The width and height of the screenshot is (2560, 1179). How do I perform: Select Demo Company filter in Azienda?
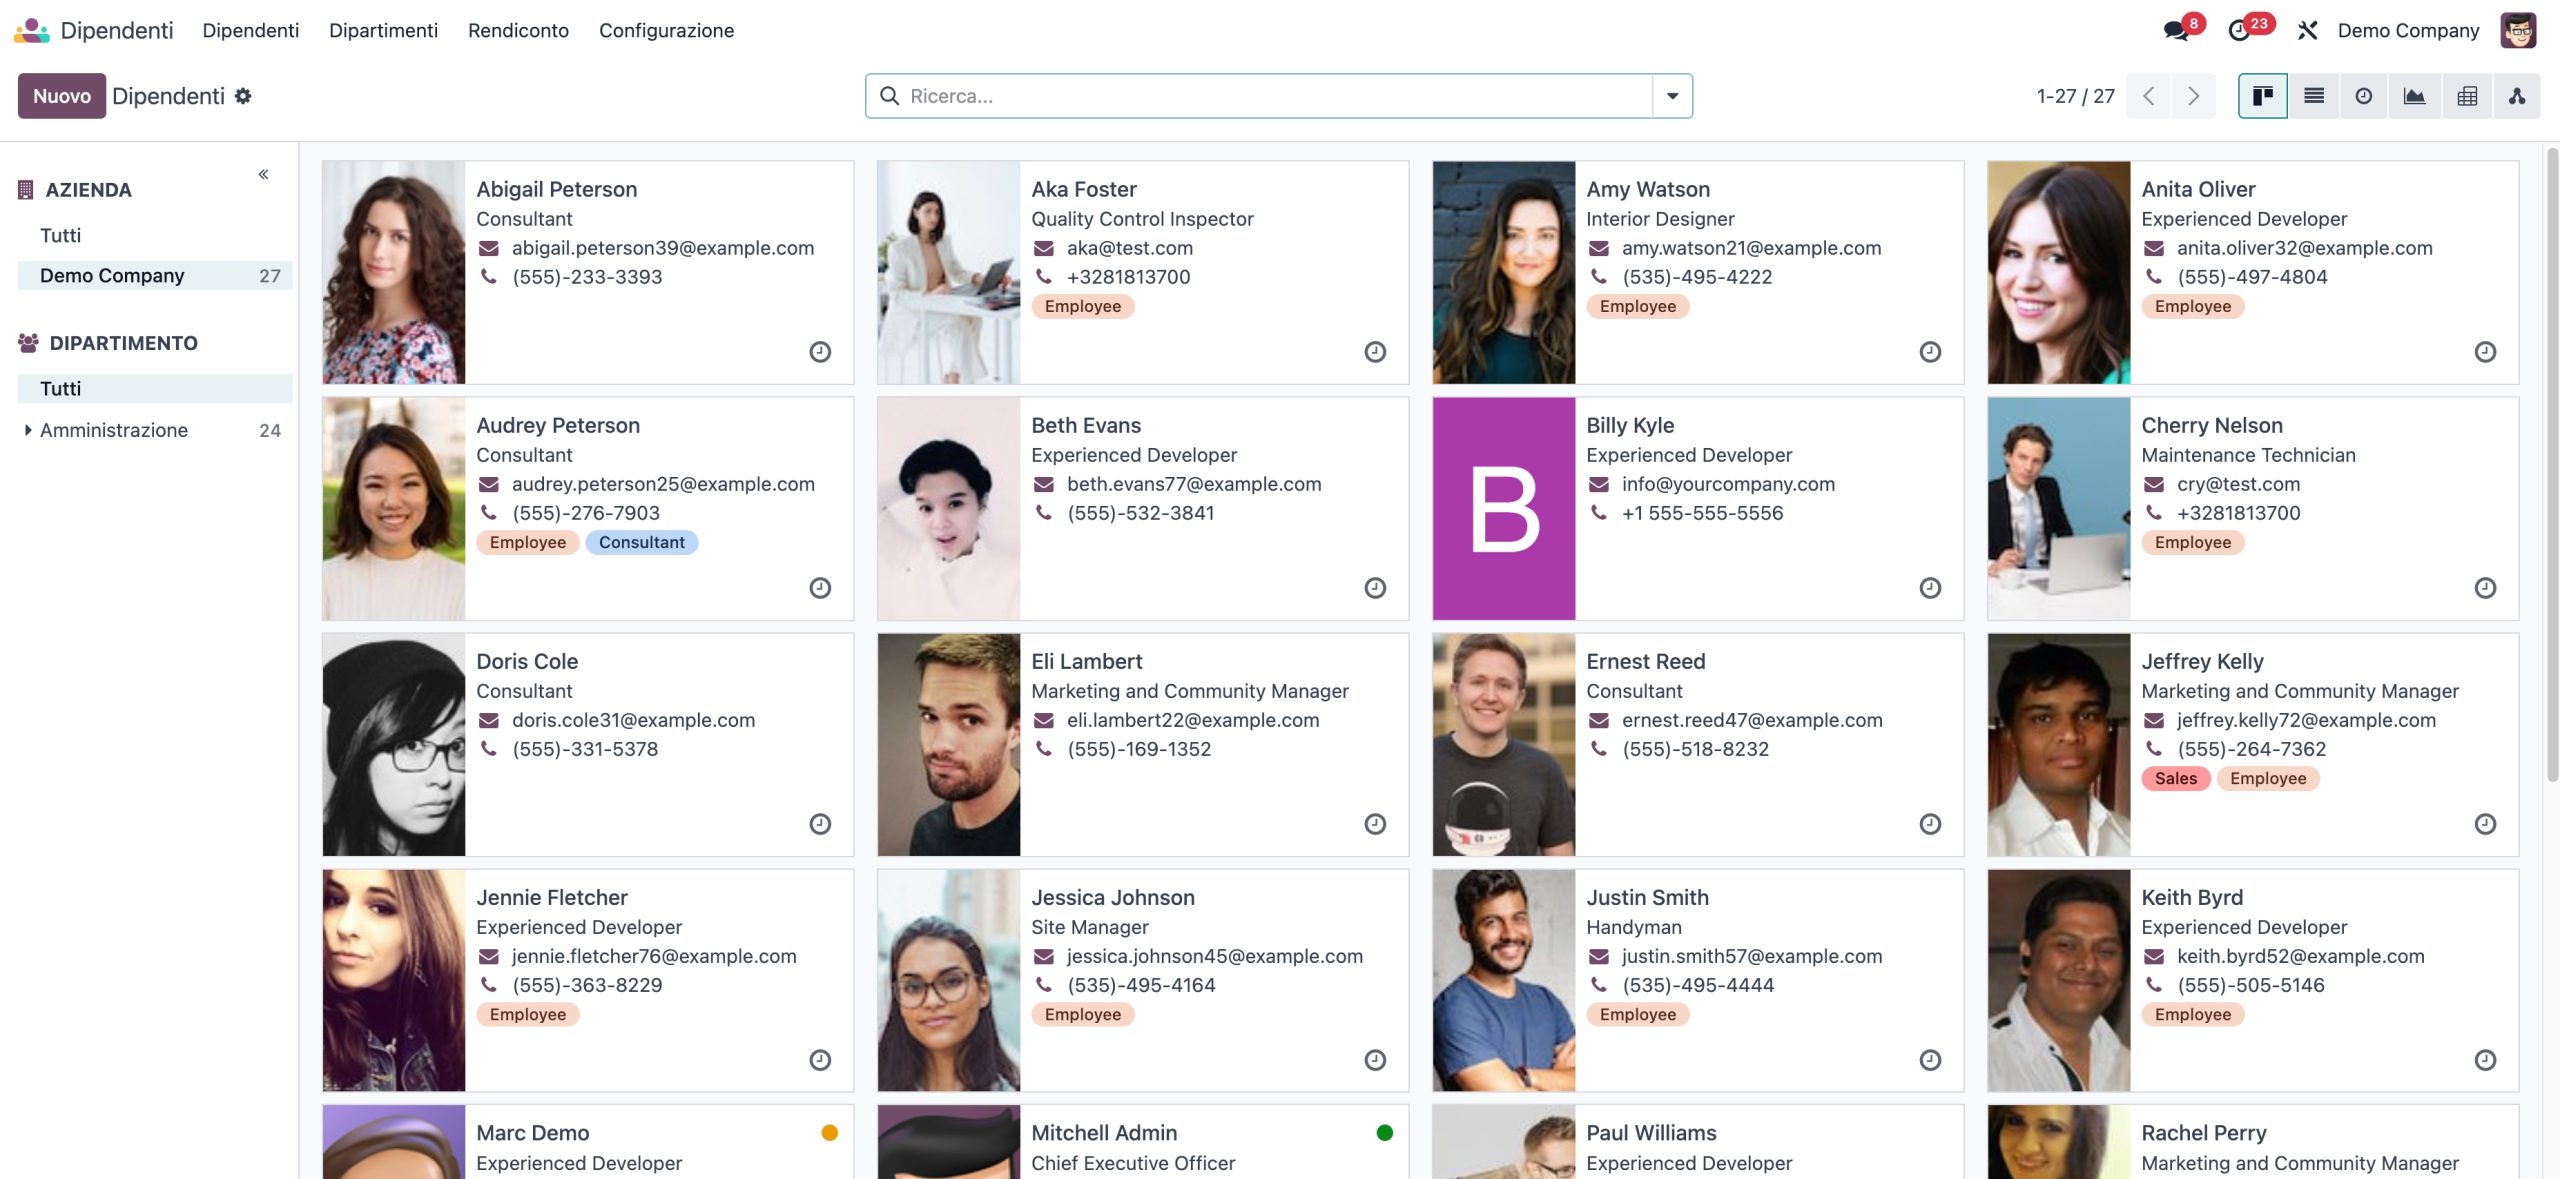pos(112,276)
